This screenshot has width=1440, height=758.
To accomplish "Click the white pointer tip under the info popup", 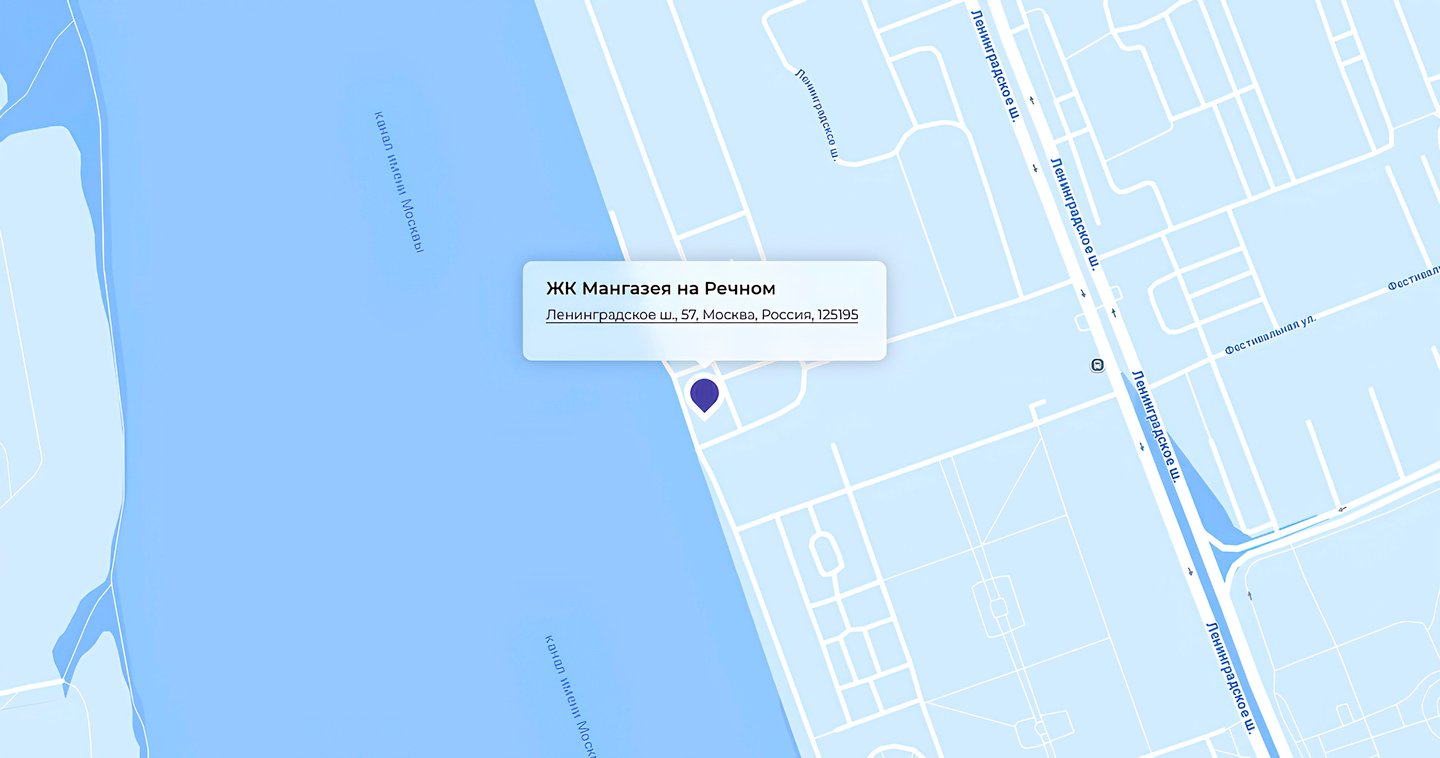I will point(705,365).
